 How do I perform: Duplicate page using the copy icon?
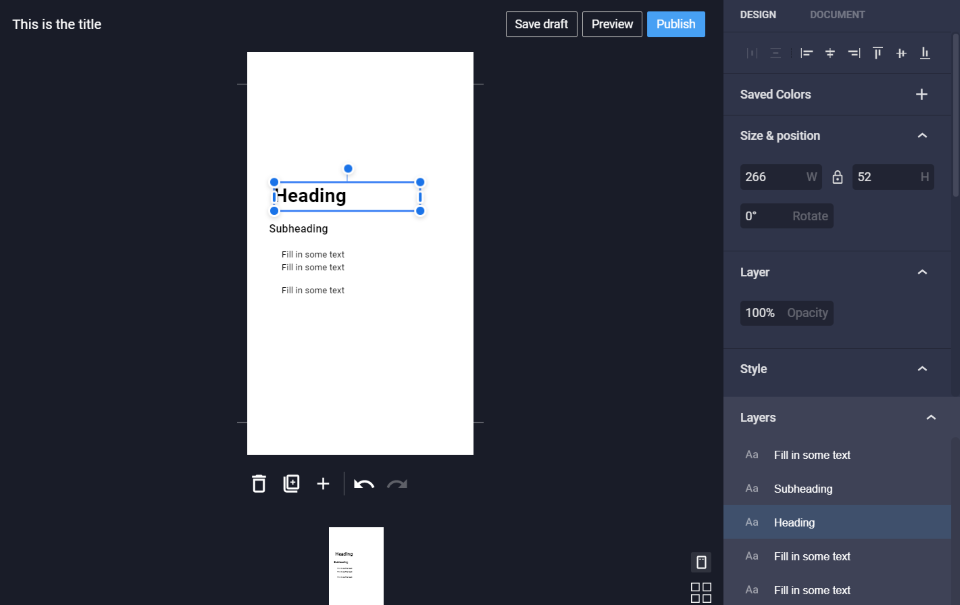[x=291, y=484]
